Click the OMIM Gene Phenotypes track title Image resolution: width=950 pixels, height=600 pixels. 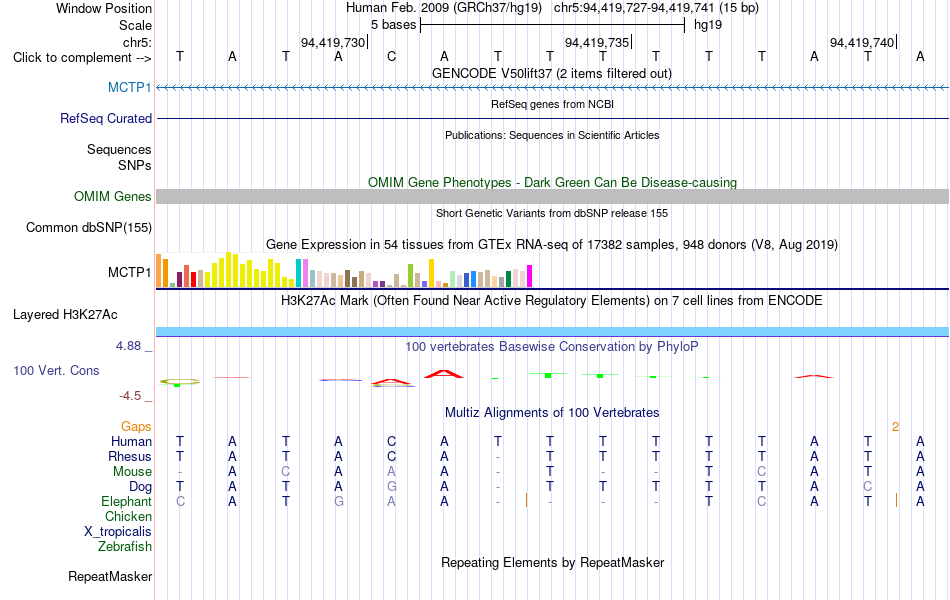(x=553, y=182)
